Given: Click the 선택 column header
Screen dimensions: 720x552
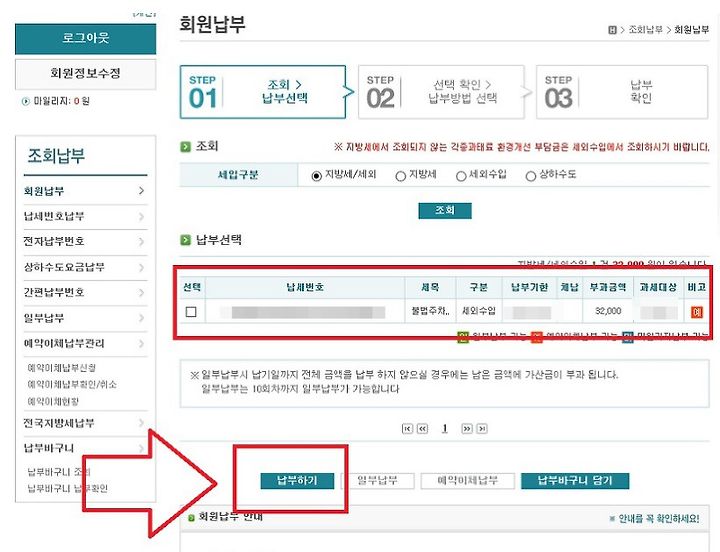Looking at the screenshot, I should [192, 287].
